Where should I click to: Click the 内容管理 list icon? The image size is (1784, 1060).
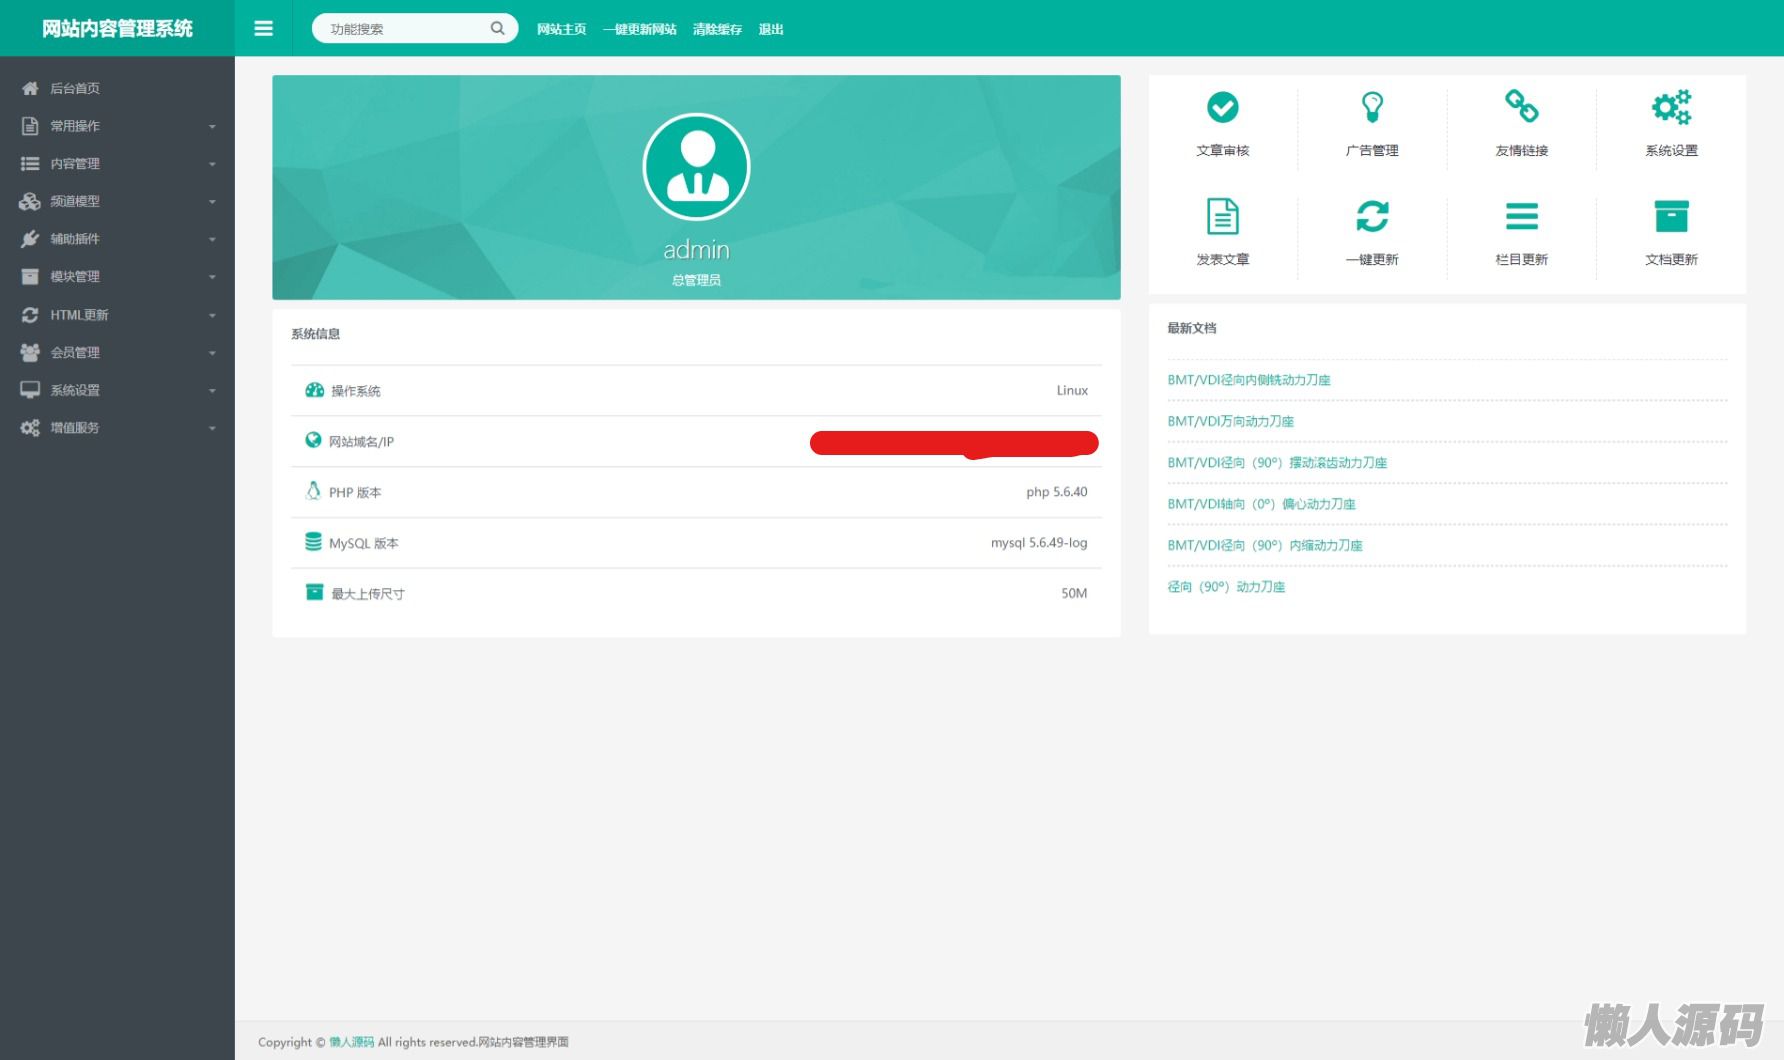[x=30, y=163]
